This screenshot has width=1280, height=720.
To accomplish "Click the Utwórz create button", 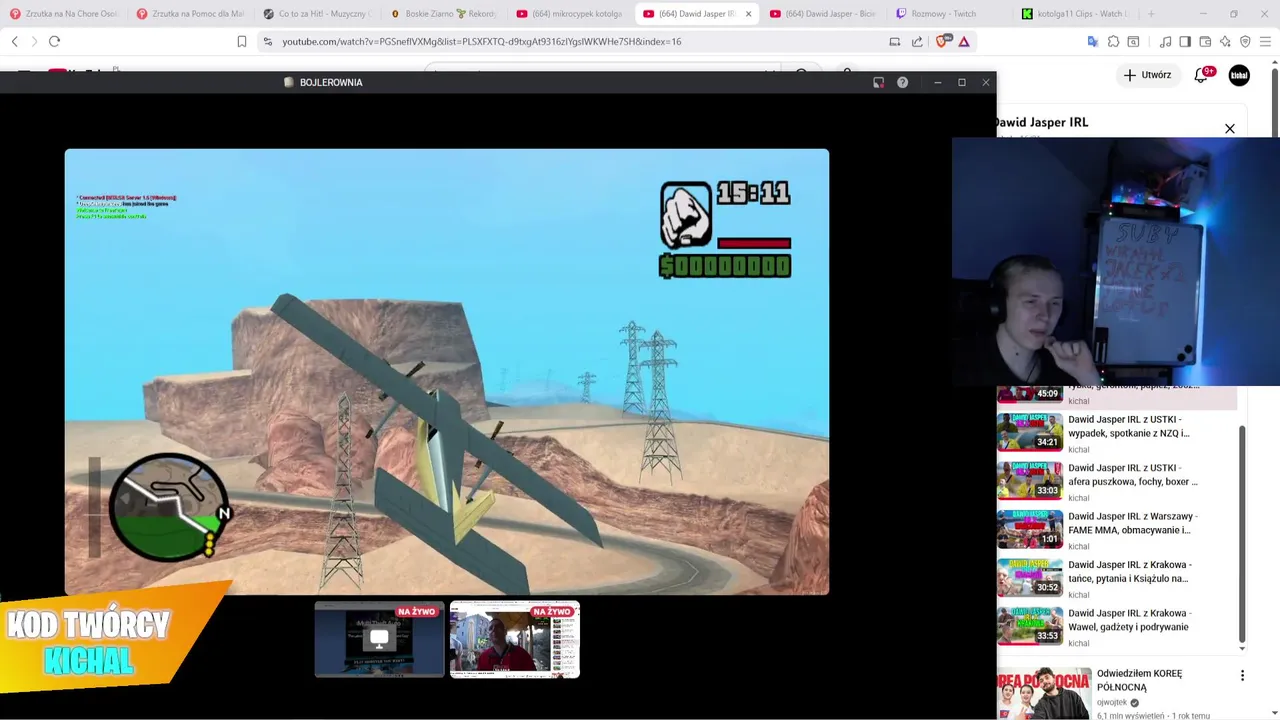I will (1147, 75).
